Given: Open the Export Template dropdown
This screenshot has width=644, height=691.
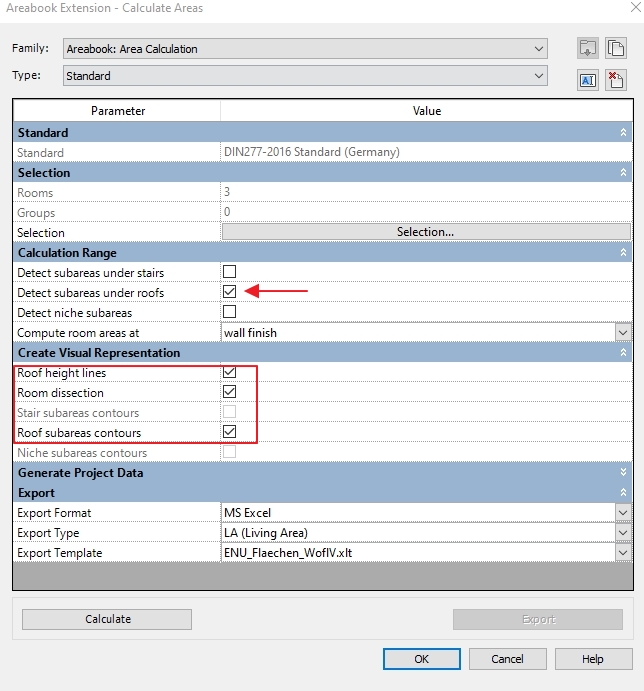Looking at the screenshot, I should pyautogui.click(x=623, y=553).
